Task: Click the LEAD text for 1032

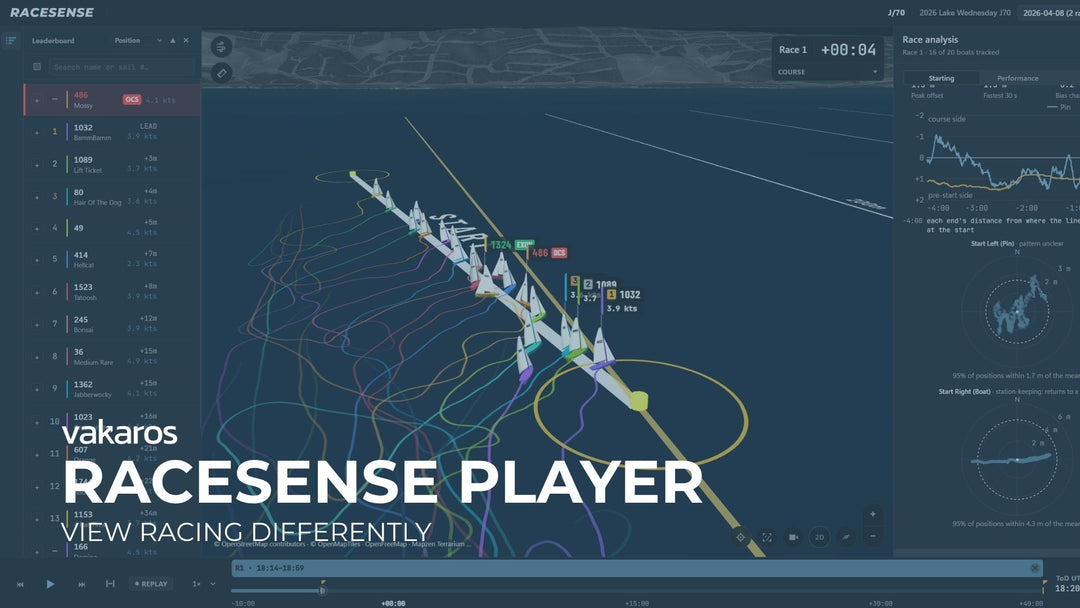Action: point(148,126)
